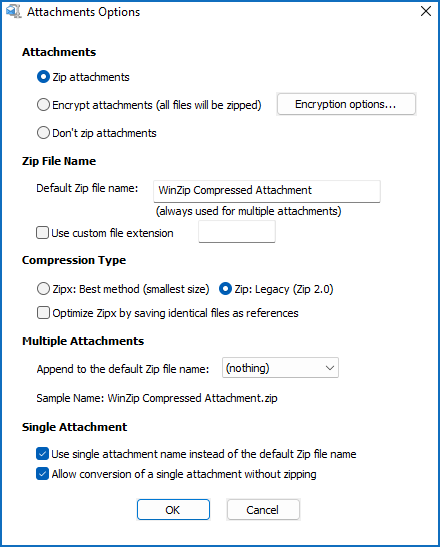This screenshot has height=547, width=440.
Task: Click the Default Zip file name field
Action: pyautogui.click(x=267, y=191)
